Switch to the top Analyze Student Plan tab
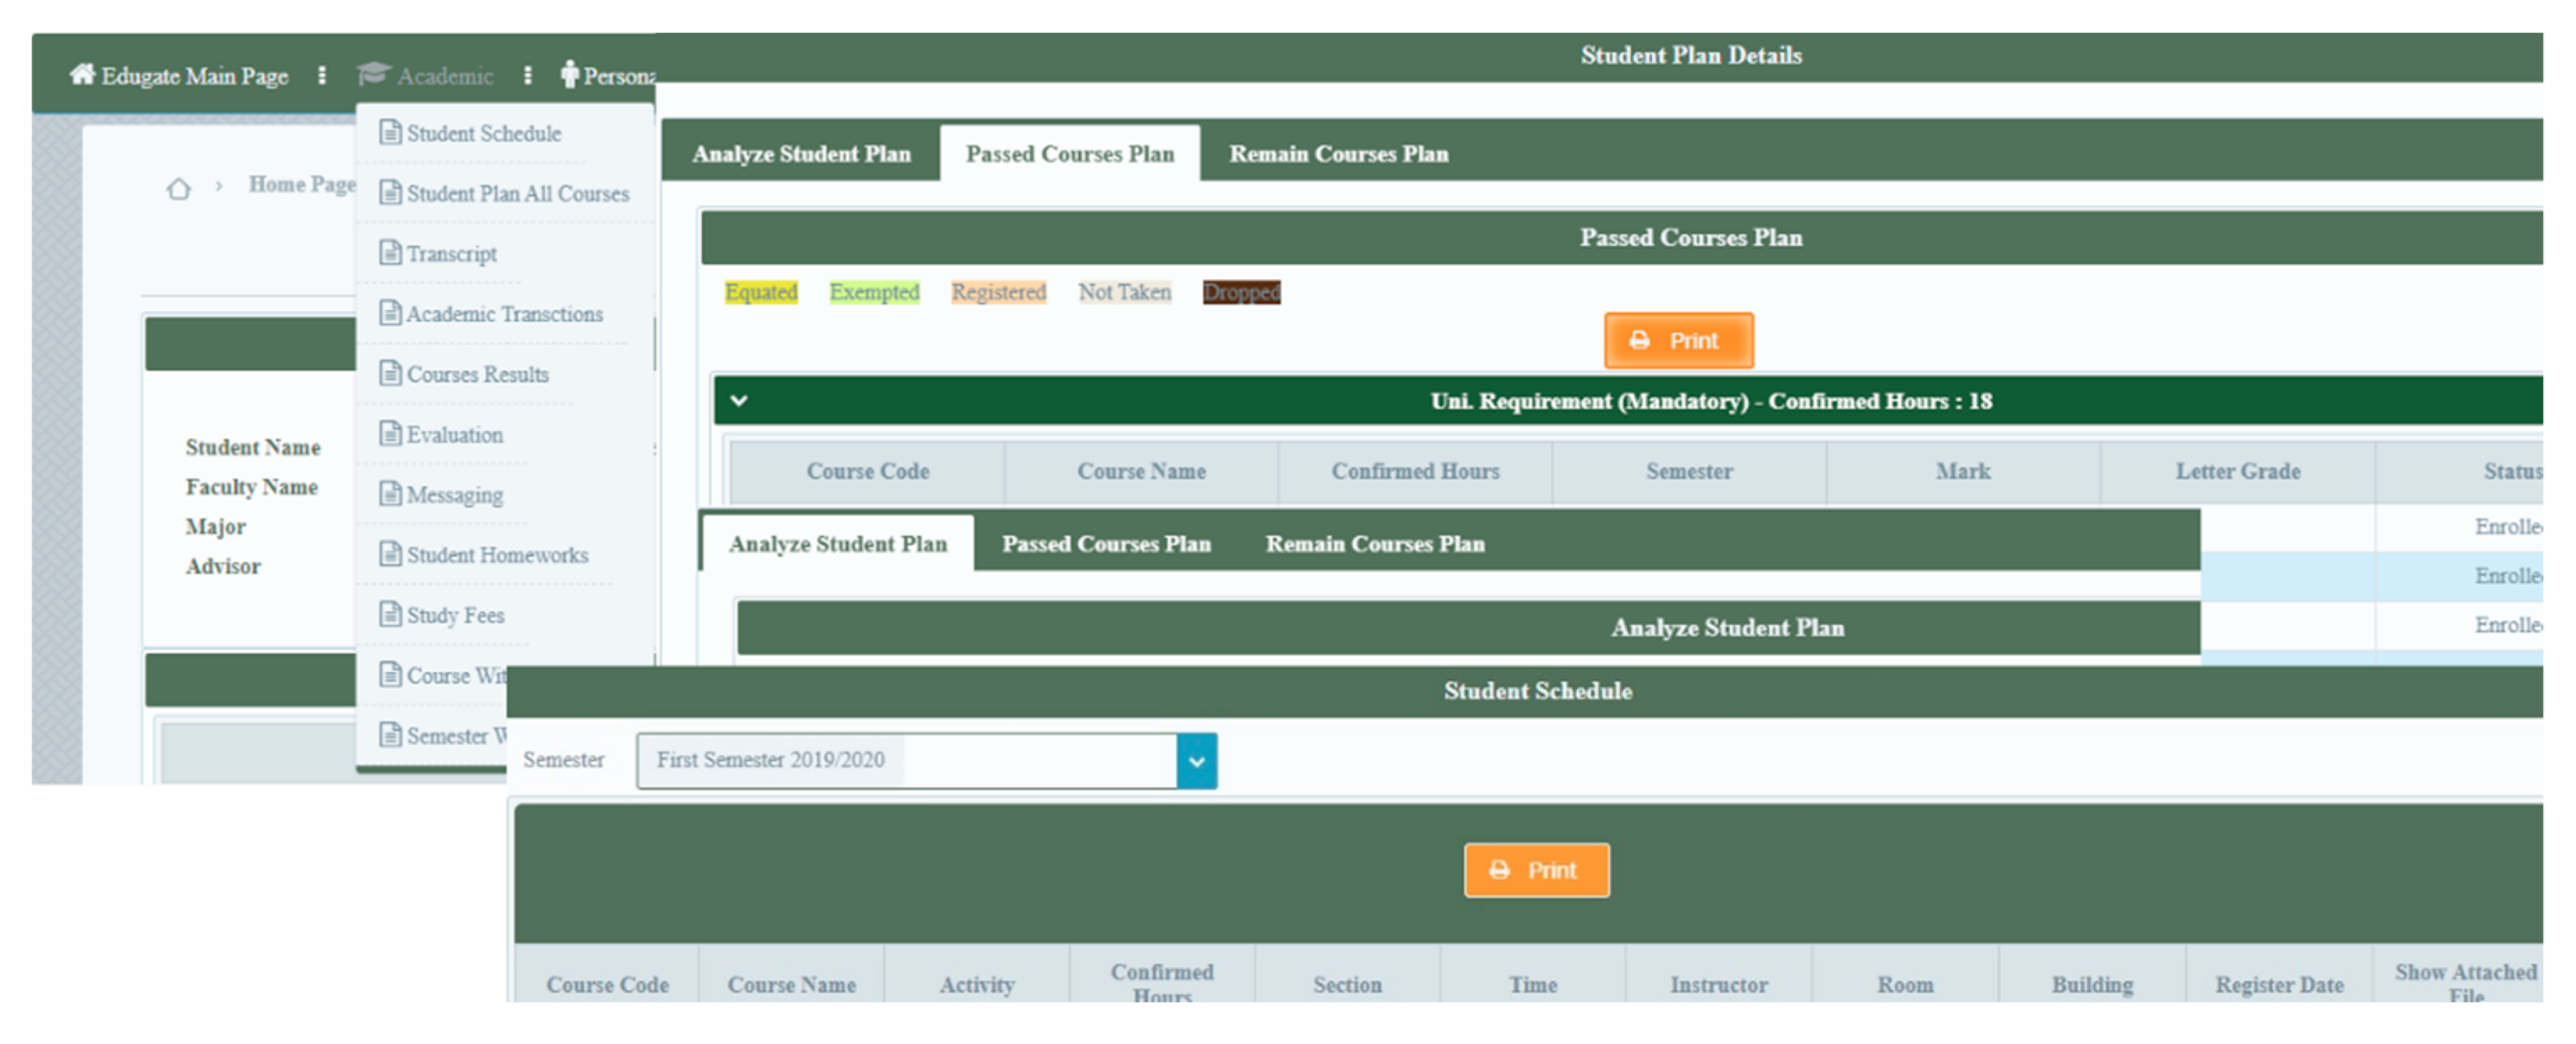The height and width of the screenshot is (1044, 2576). (801, 154)
